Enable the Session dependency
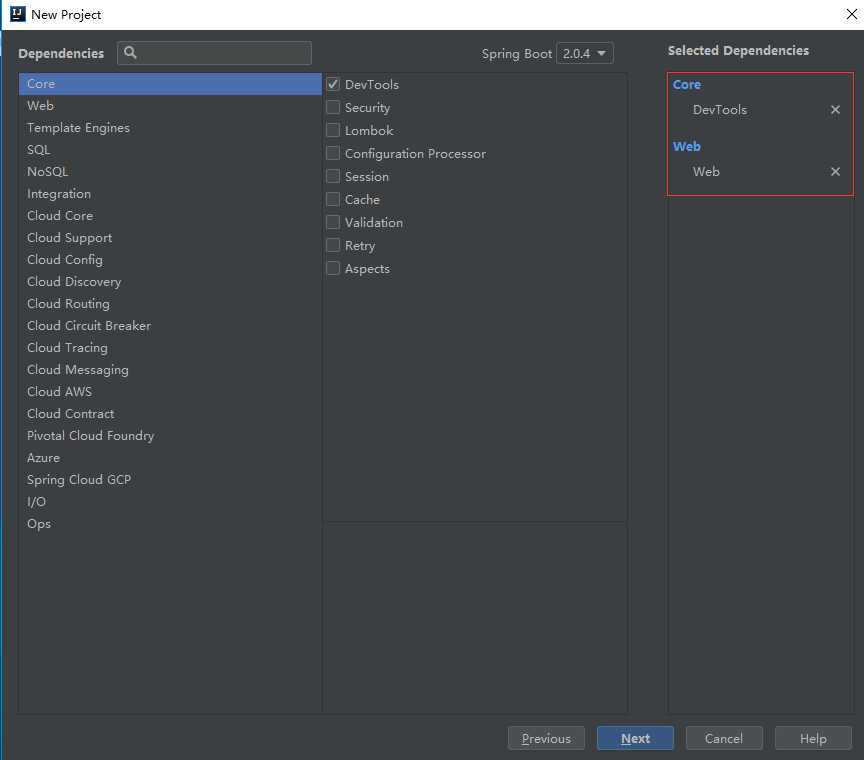Viewport: 864px width, 760px height. (333, 176)
